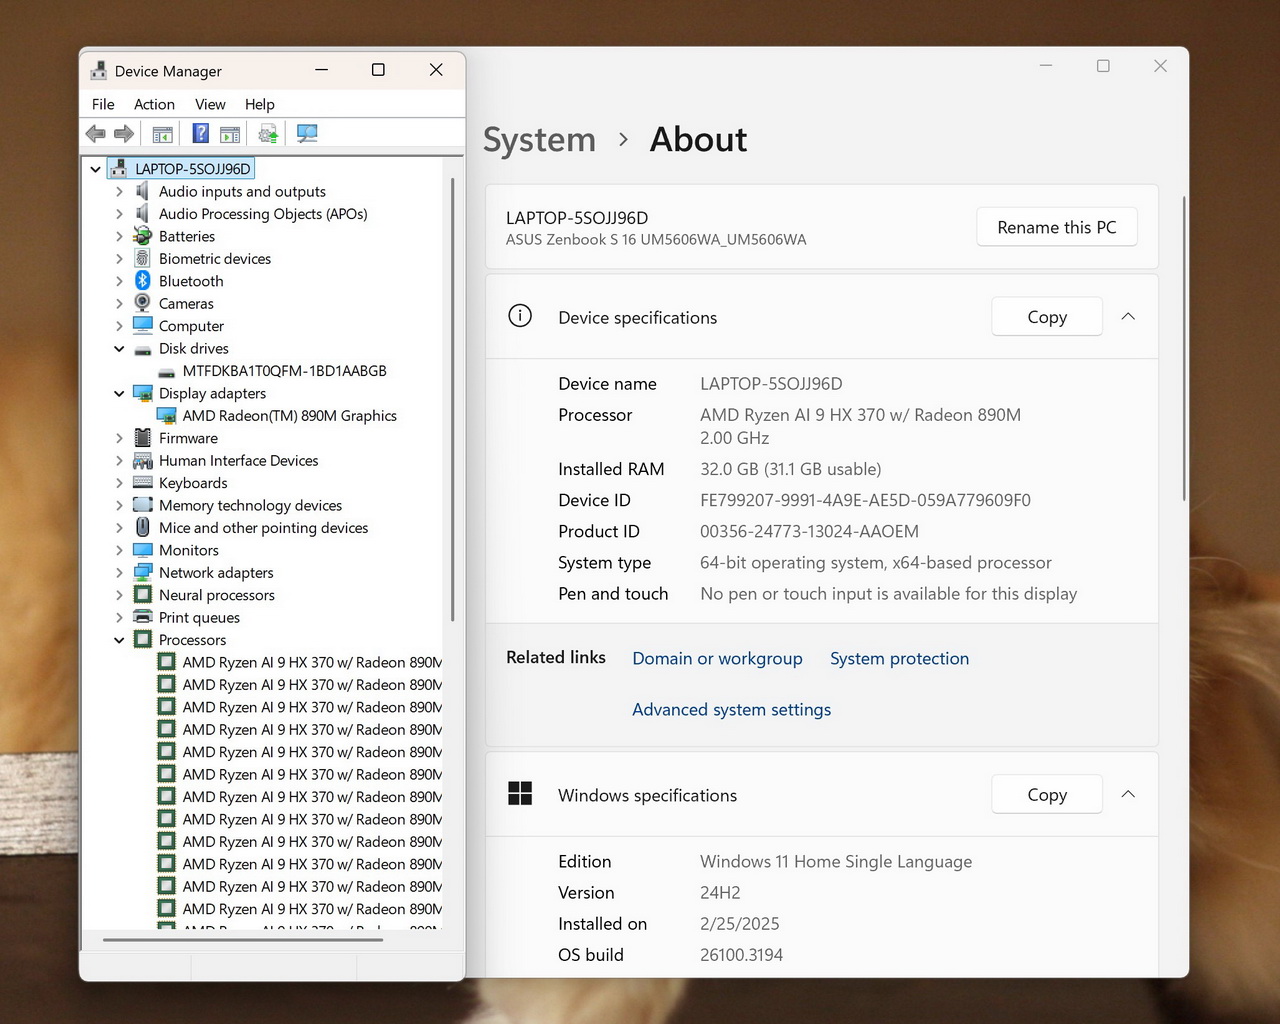The width and height of the screenshot is (1280, 1024).
Task: Select the MTFDKBA1TQFM-1BD1AABGB drive entry
Action: pos(284,371)
